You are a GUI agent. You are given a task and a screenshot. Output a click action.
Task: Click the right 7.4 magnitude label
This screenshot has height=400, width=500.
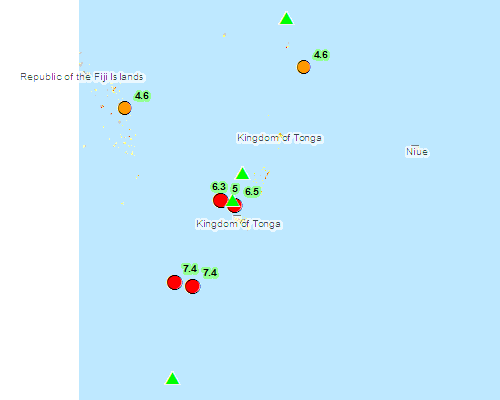[x=210, y=273]
